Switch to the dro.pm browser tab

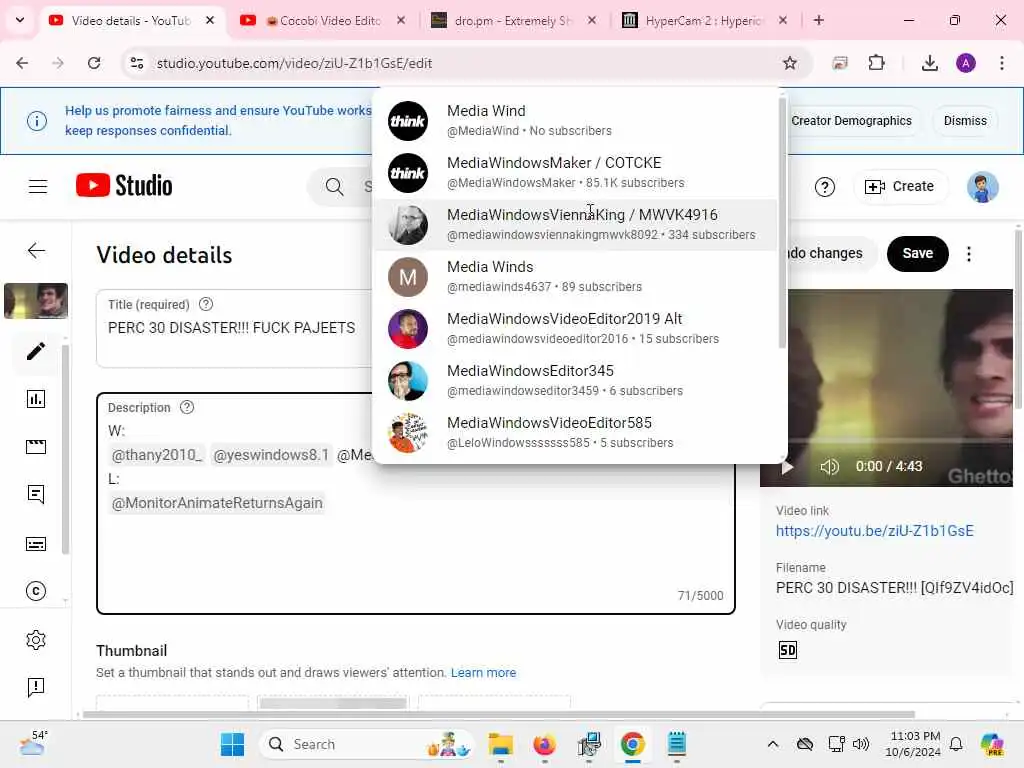click(x=513, y=21)
